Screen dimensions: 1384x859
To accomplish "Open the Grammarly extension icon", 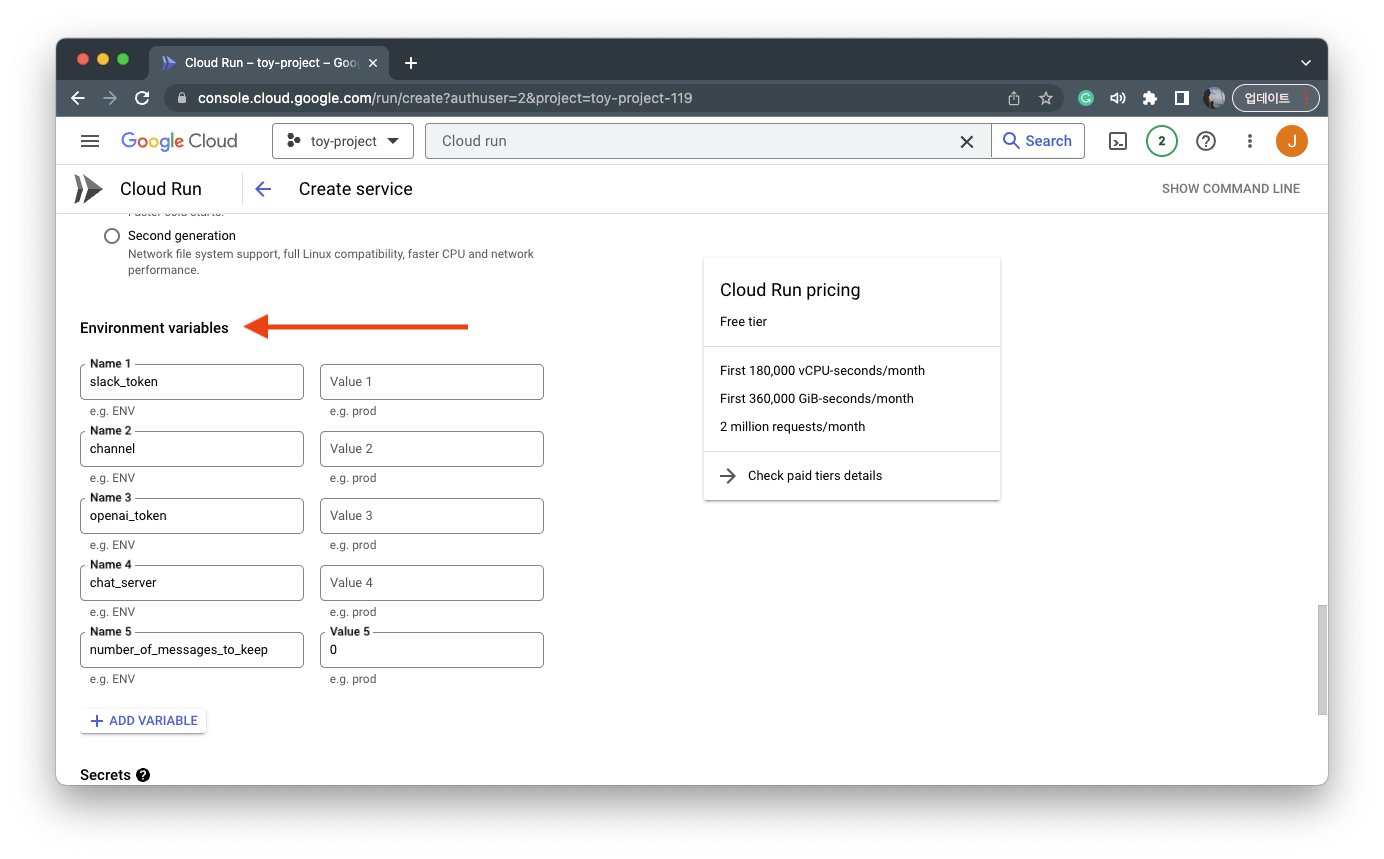I will (1086, 98).
